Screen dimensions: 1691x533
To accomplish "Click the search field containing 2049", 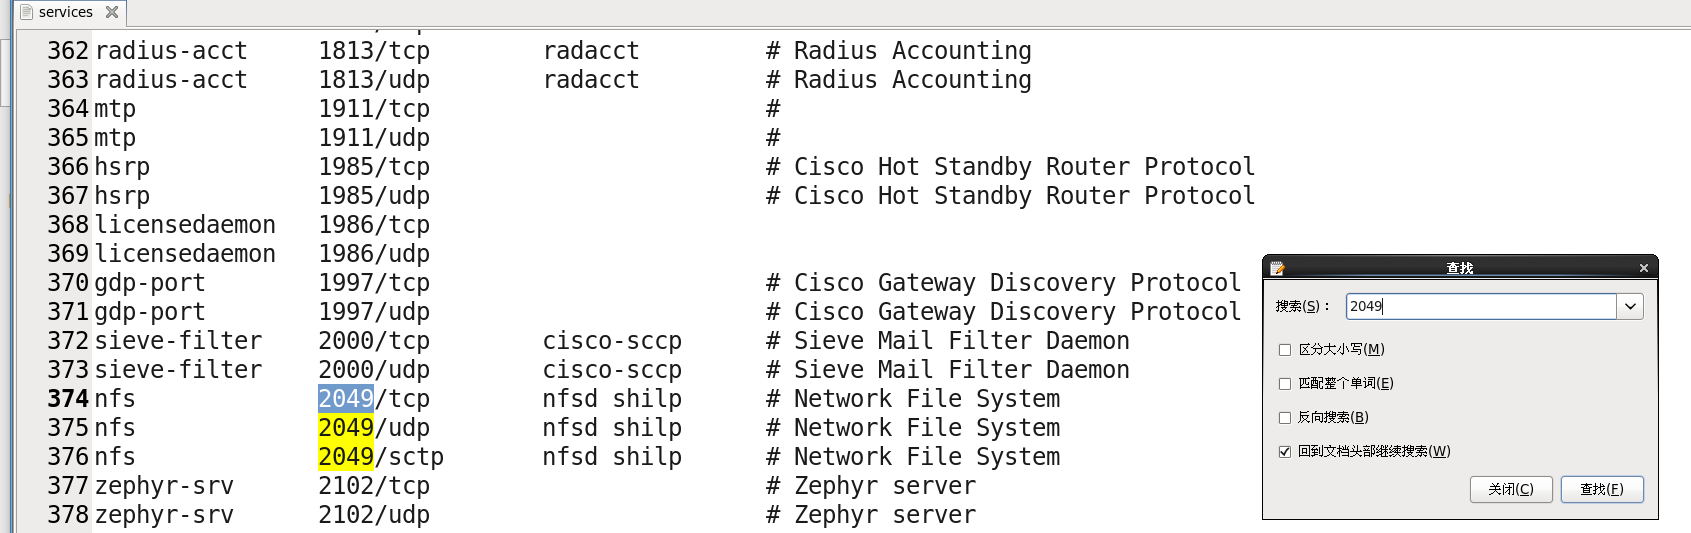I will (1480, 307).
